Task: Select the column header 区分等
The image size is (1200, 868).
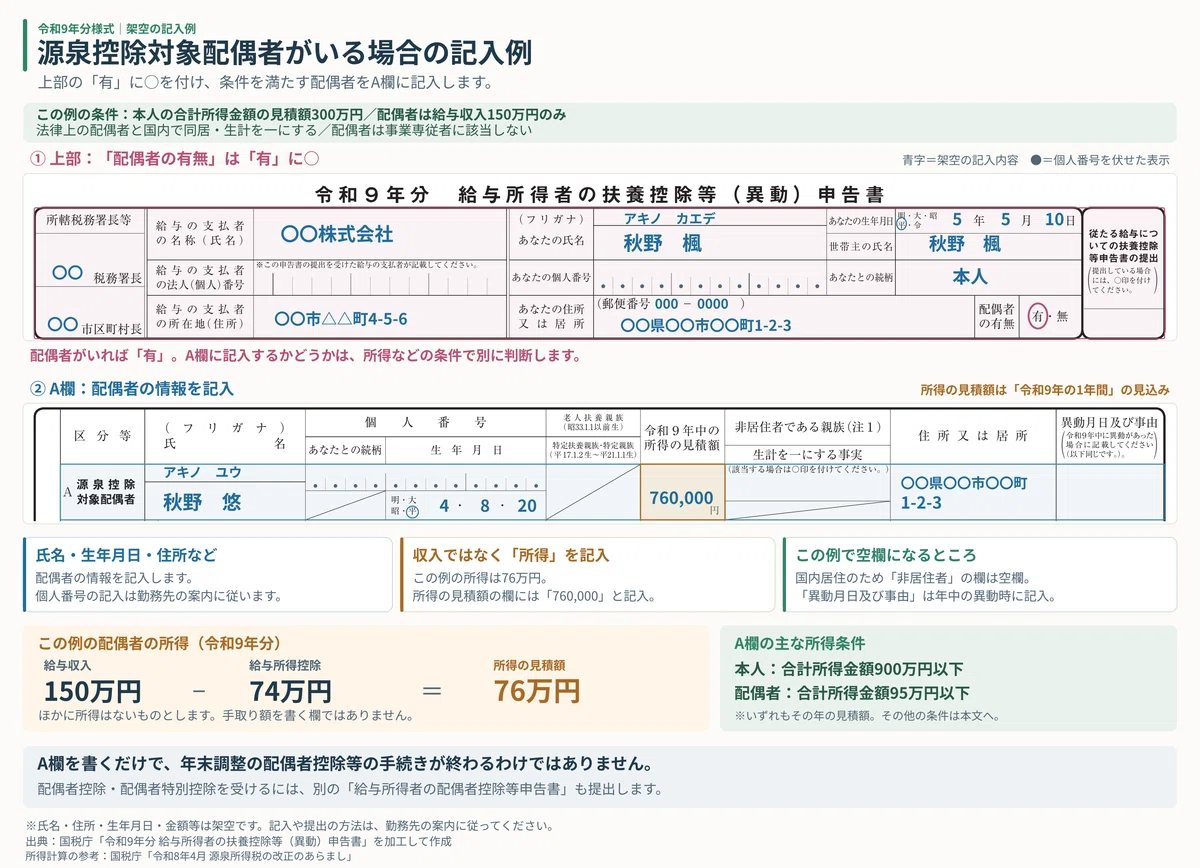Action: [x=103, y=436]
